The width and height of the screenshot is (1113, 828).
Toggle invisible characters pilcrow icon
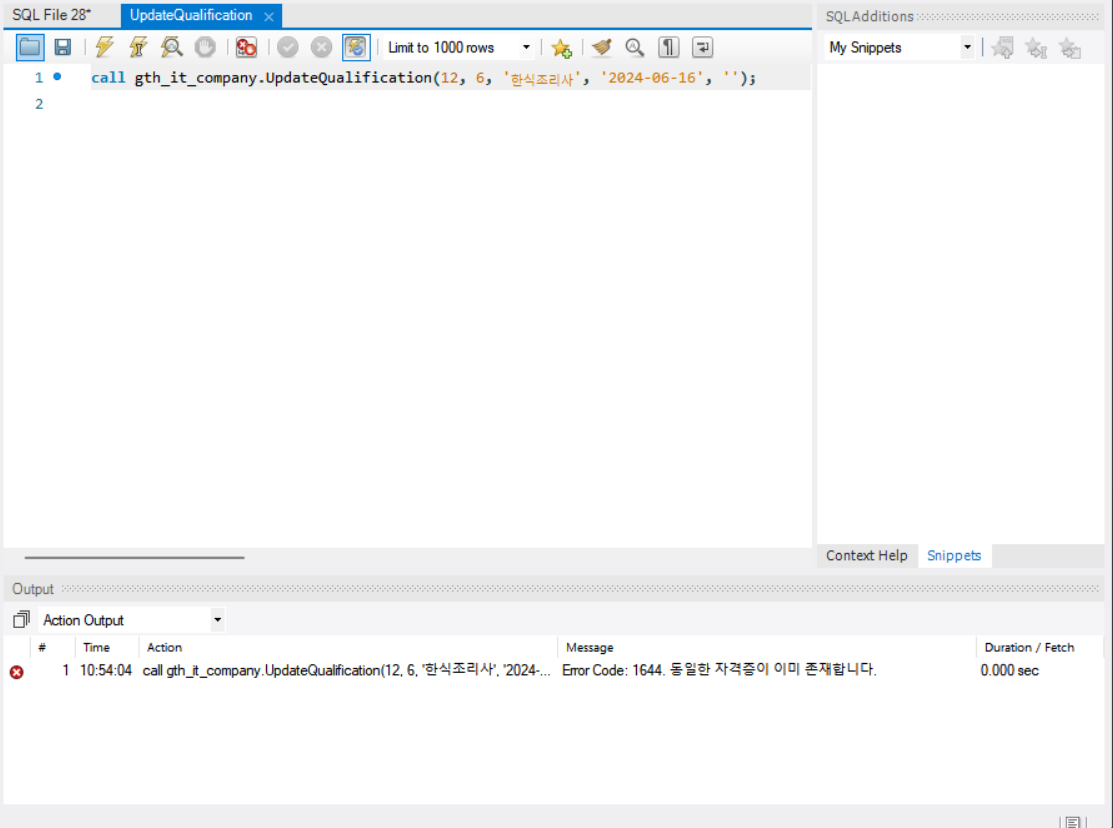[x=669, y=48]
